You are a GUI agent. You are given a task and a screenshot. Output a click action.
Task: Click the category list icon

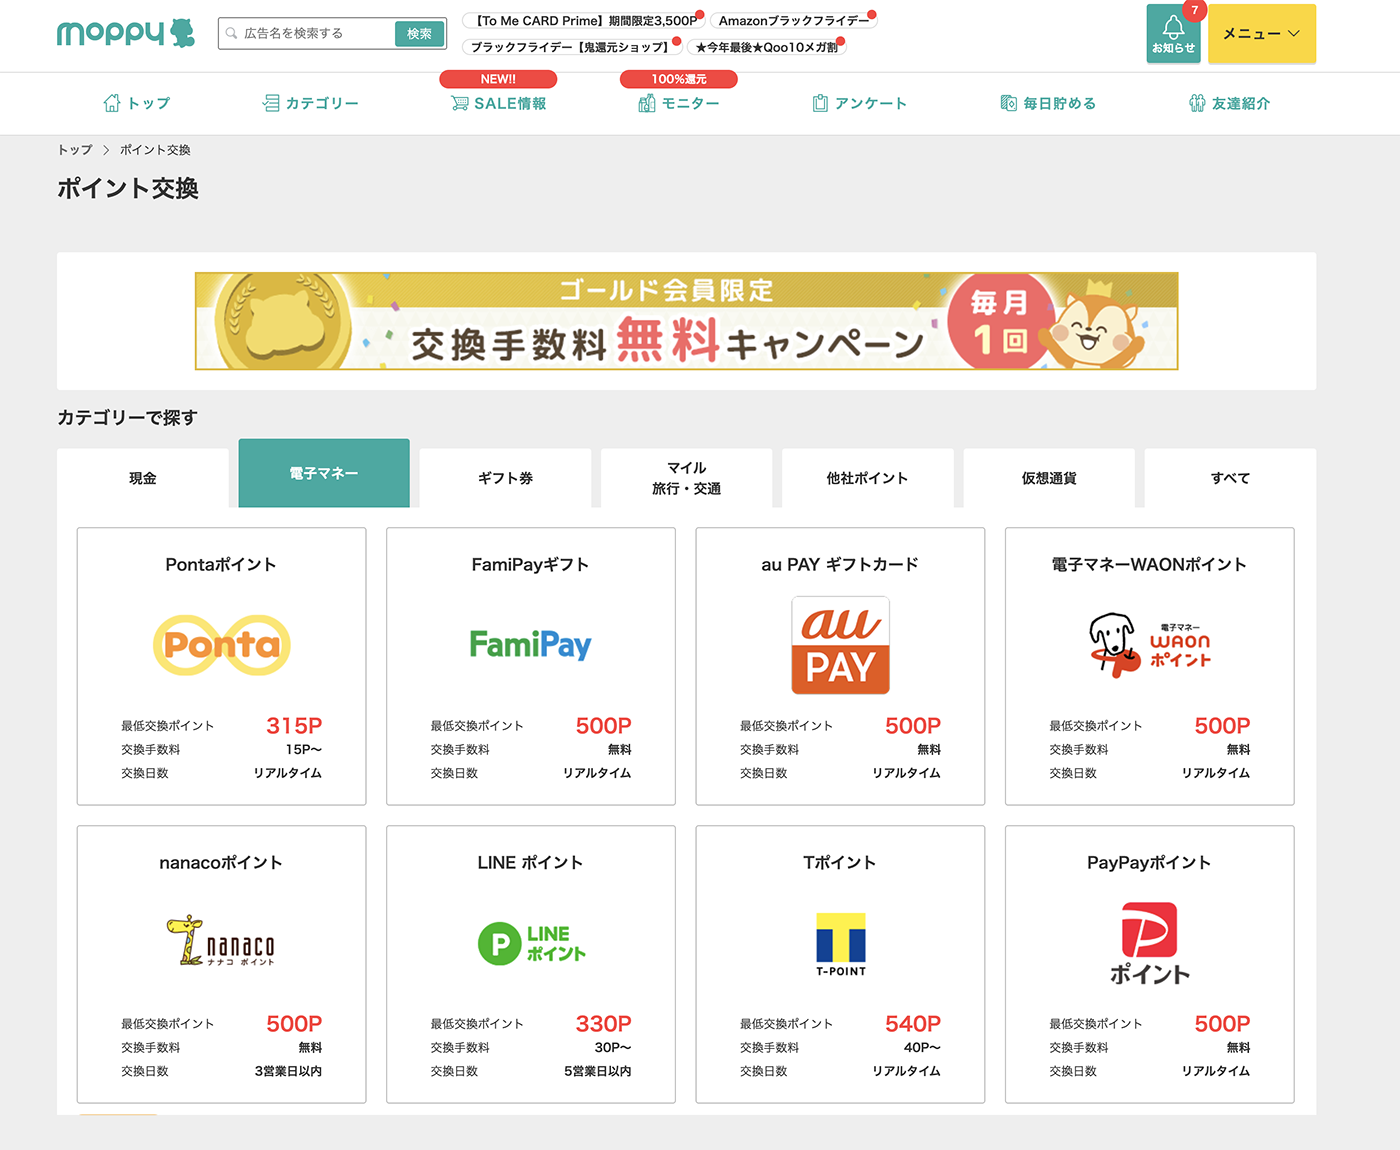coord(271,103)
